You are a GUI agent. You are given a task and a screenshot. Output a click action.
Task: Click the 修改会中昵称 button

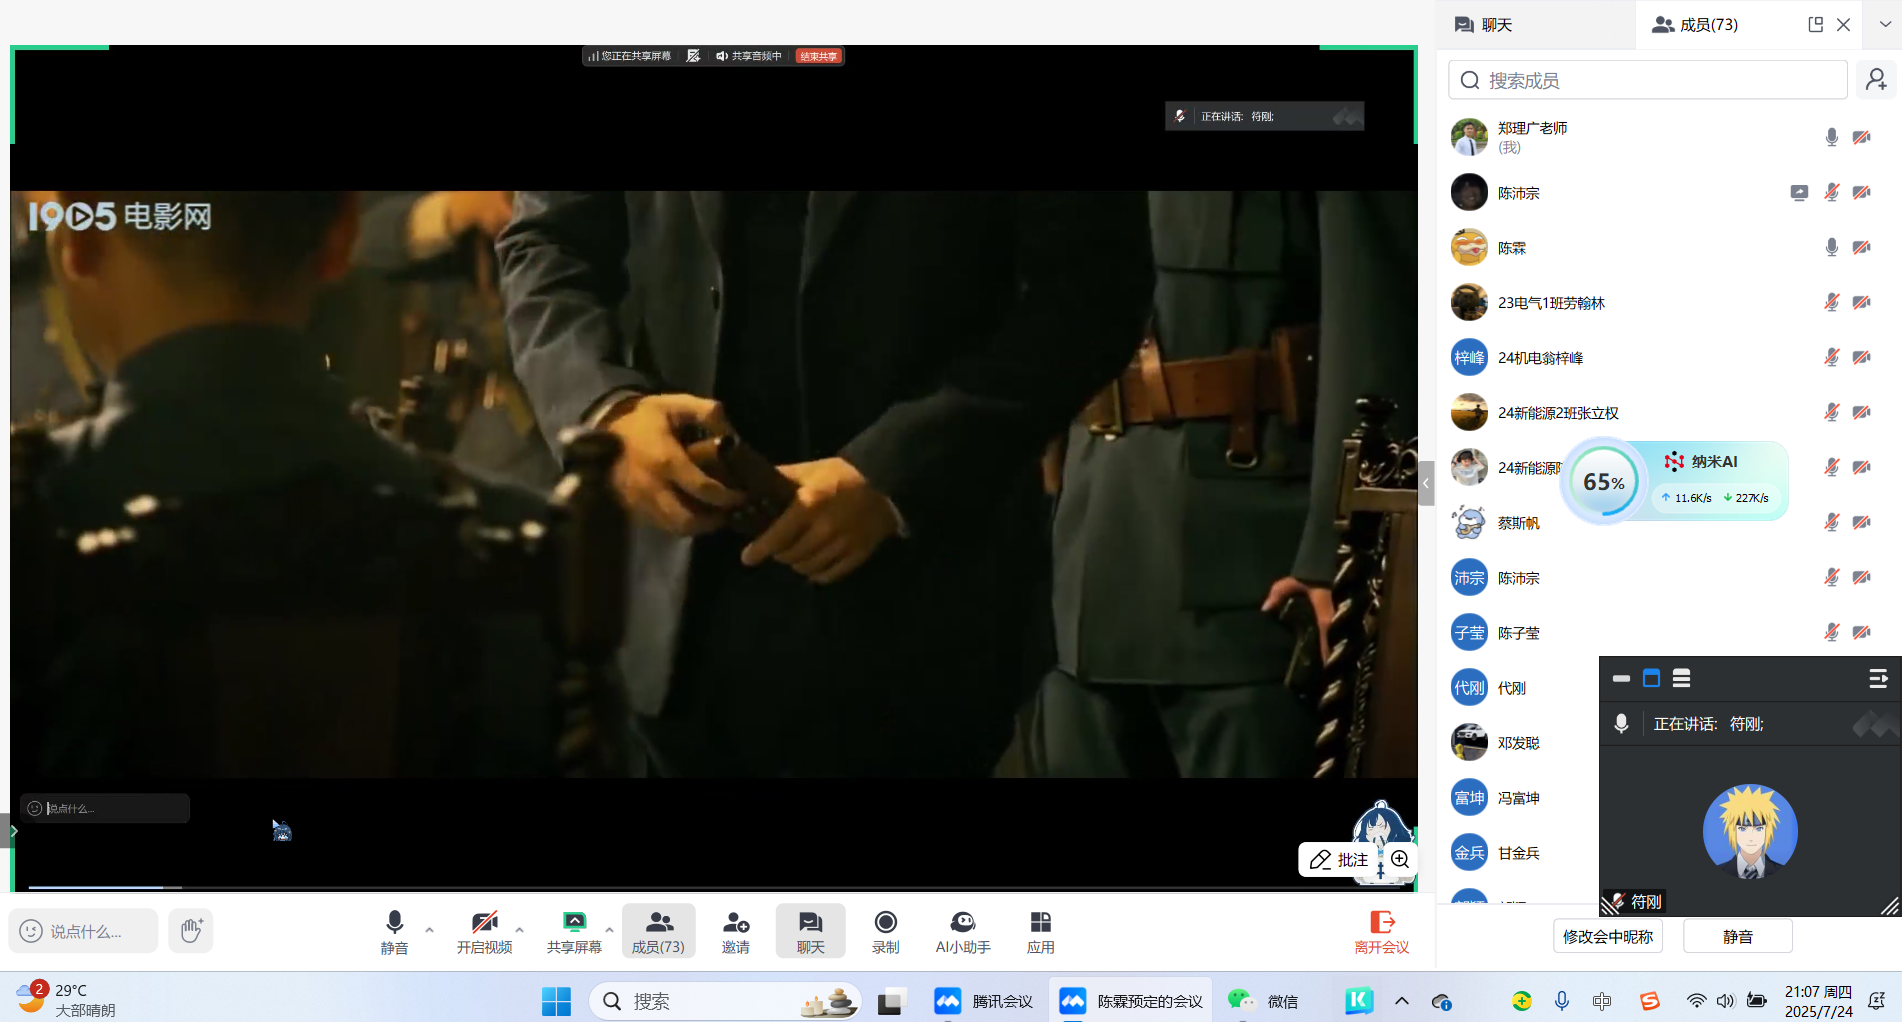coord(1607,937)
